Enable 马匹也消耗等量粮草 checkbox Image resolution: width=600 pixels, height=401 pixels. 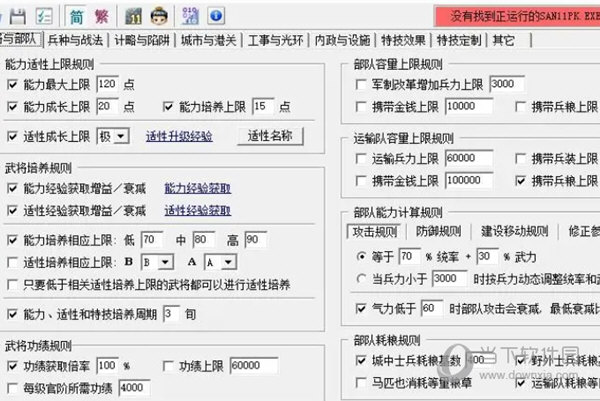tap(361, 382)
